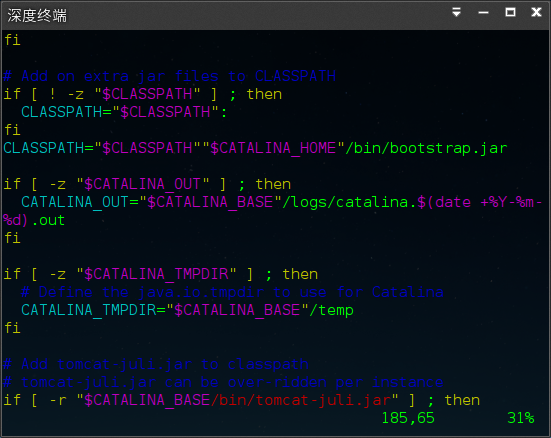The width and height of the screenshot is (551, 438).
Task: Click the 'if [ -r' start of last line
Action: click(x=35, y=400)
